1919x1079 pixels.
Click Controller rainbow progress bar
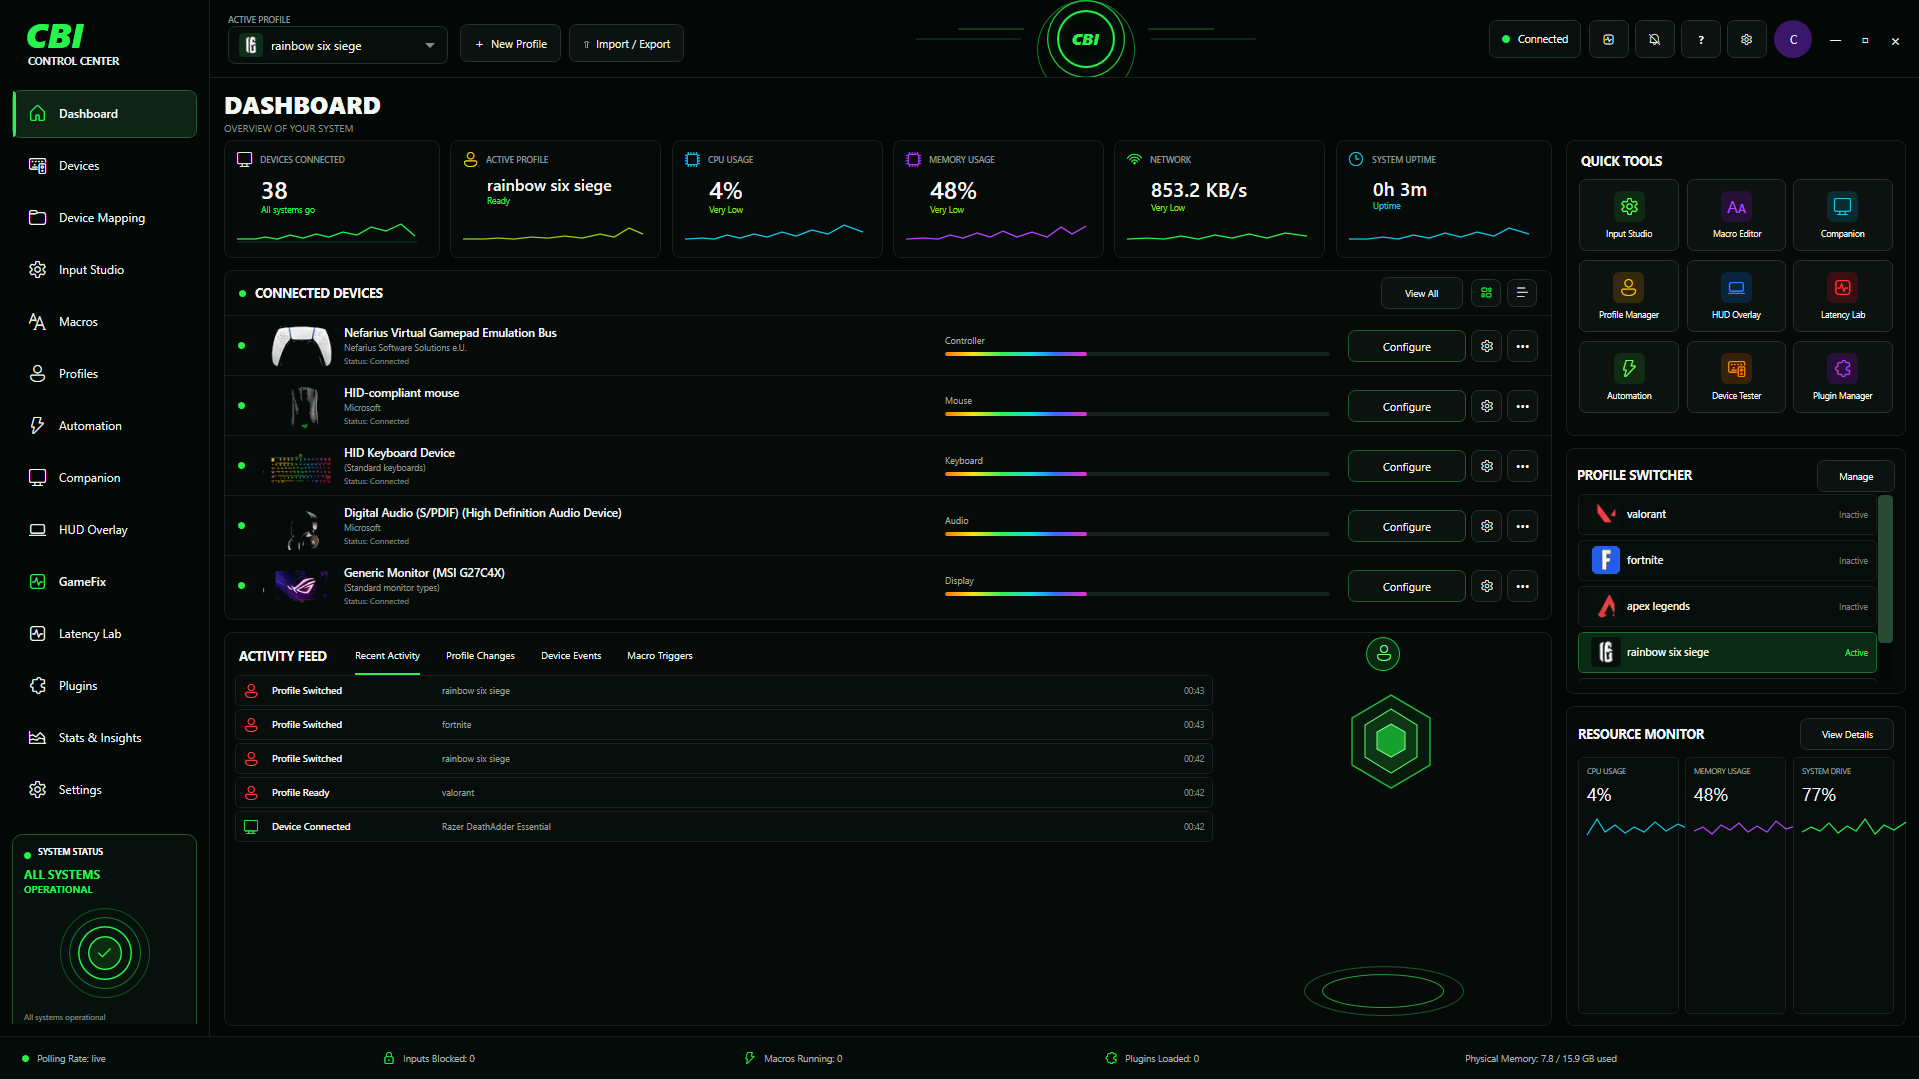(x=1137, y=354)
